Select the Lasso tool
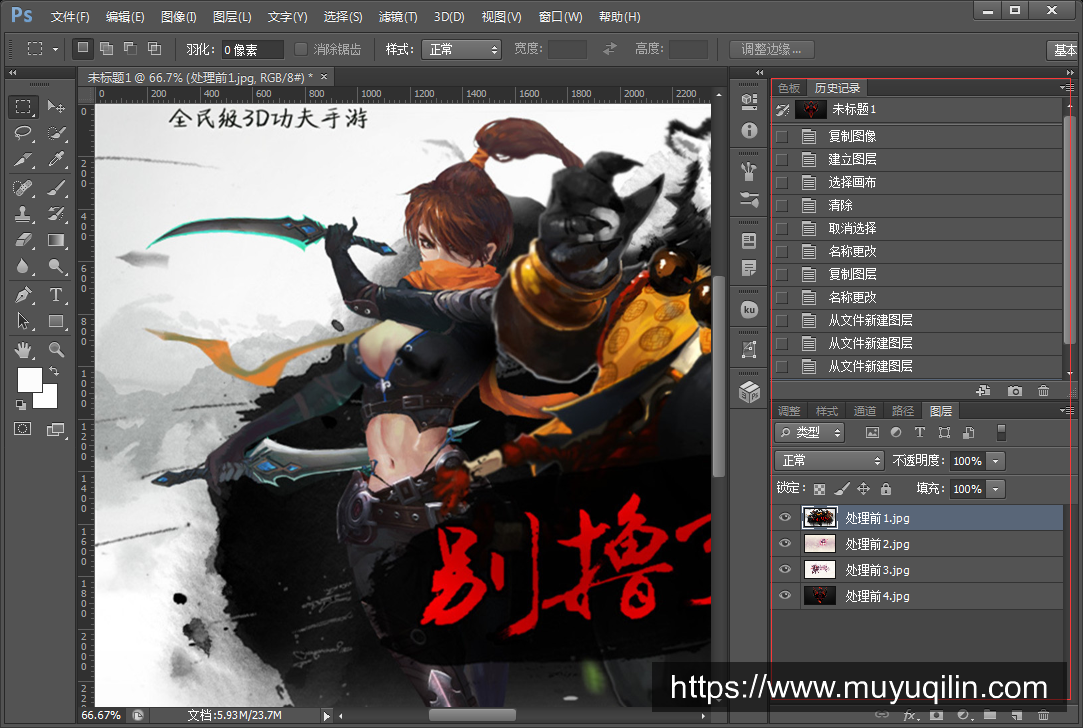 coord(23,133)
